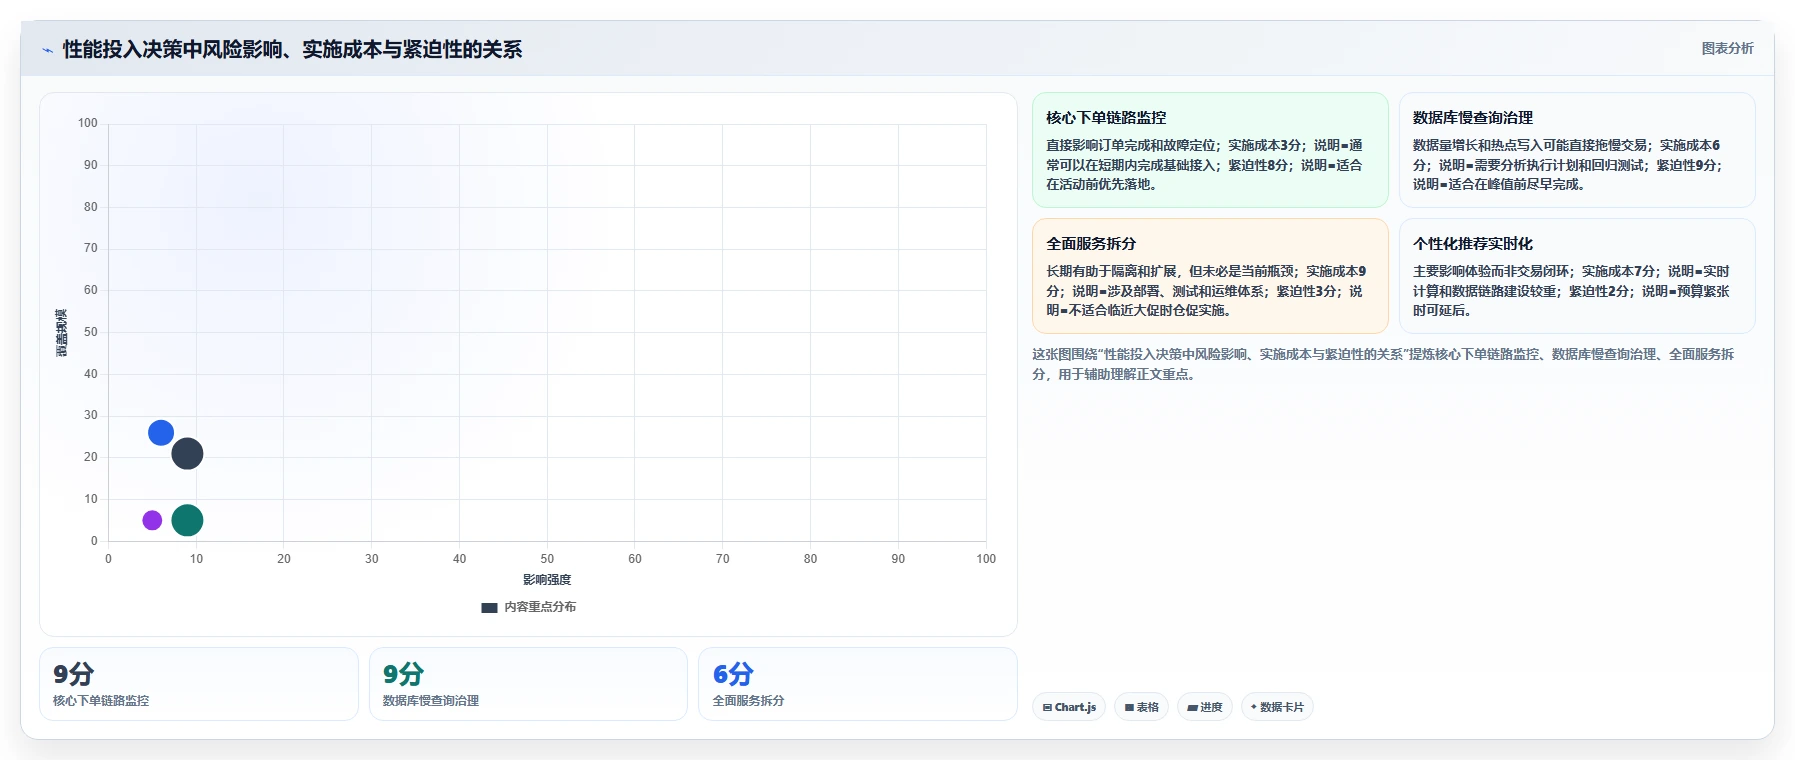This screenshot has height=760, width=1795.
Task: Select the 表格 tag chip
Action: [1141, 707]
